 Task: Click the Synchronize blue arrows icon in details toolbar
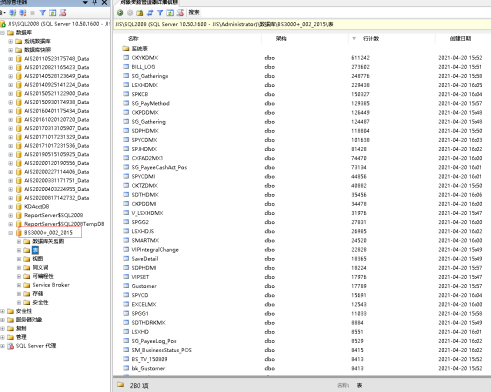point(150,13)
